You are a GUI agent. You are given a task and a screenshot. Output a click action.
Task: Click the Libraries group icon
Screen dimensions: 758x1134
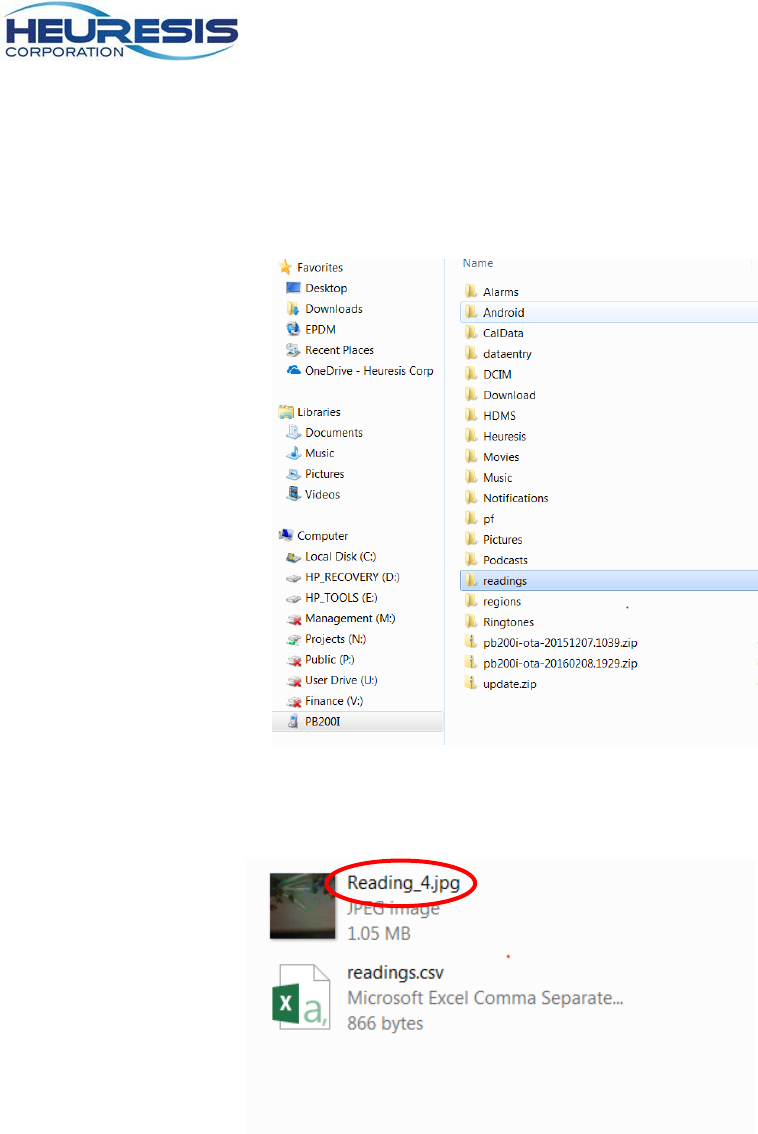(x=286, y=412)
